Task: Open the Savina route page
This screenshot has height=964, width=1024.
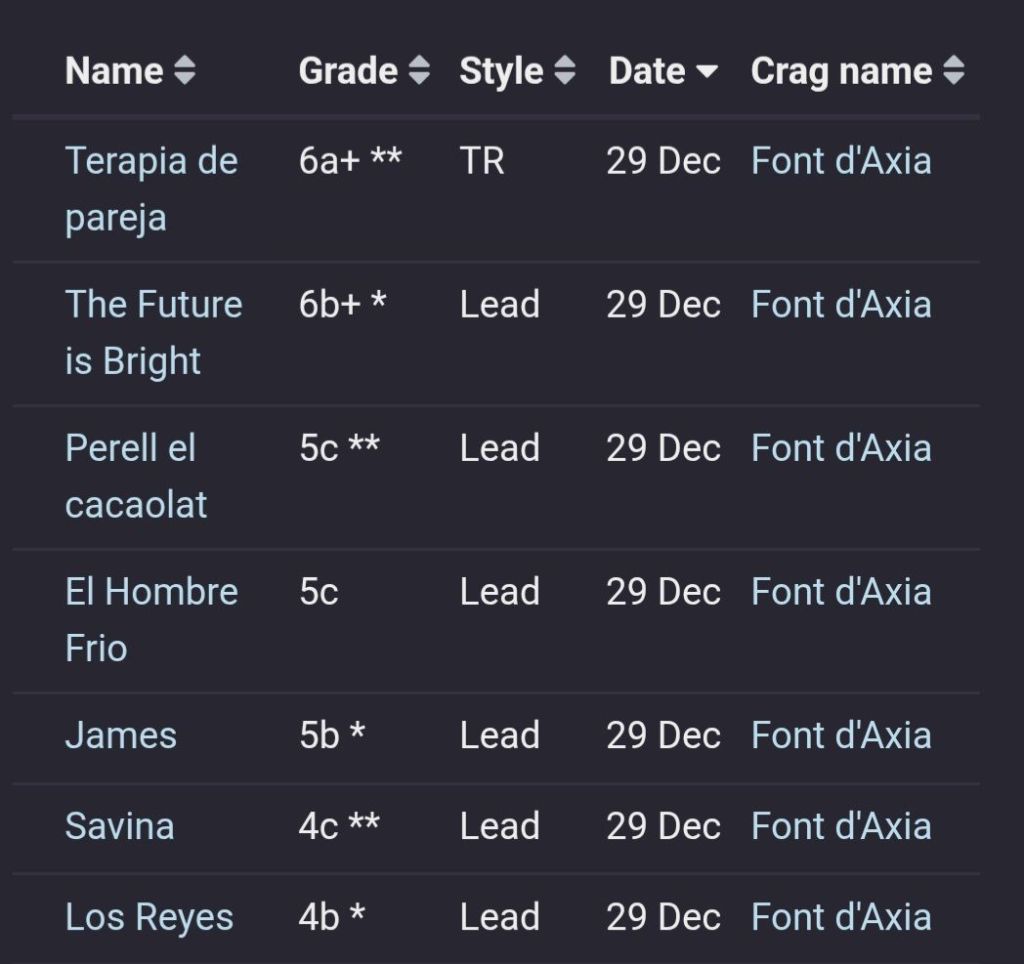Action: pyautogui.click(x=119, y=827)
